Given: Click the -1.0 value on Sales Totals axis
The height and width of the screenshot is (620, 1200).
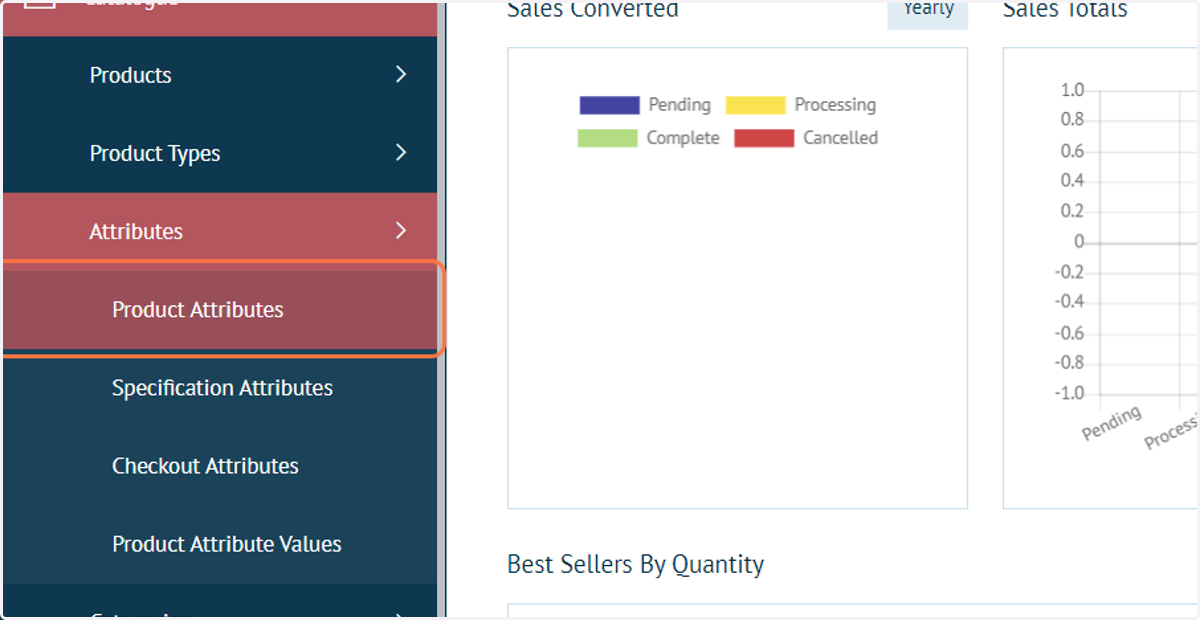Looking at the screenshot, I should point(1070,393).
